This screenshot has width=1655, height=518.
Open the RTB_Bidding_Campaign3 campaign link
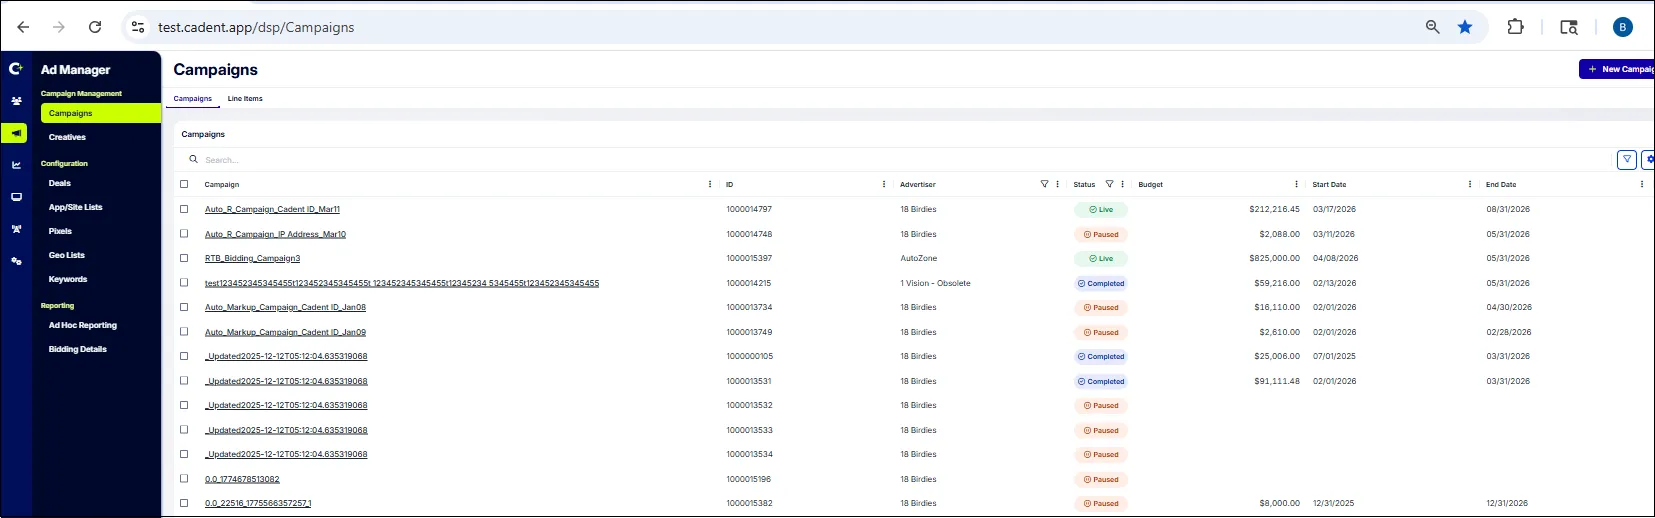tap(252, 258)
